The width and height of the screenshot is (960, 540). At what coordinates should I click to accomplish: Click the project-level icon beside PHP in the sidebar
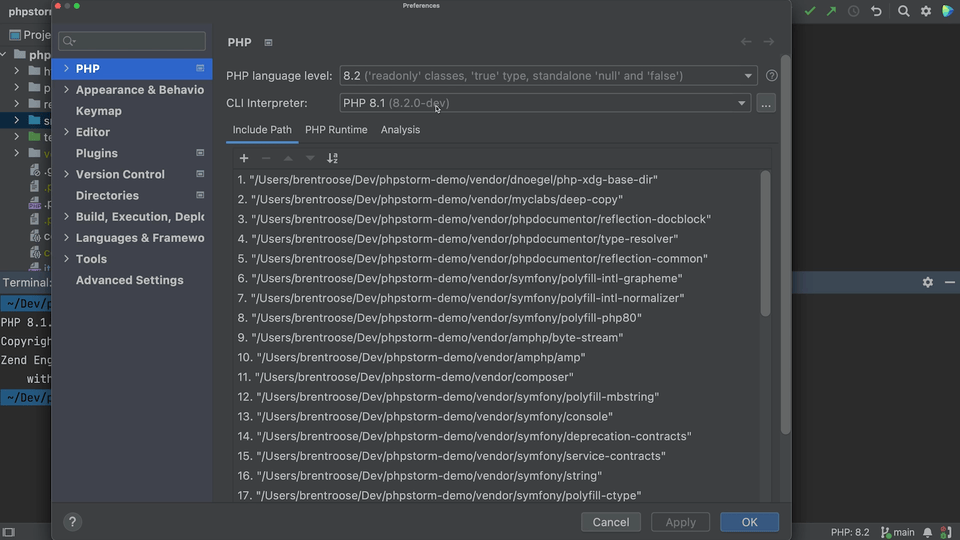tap(200, 69)
